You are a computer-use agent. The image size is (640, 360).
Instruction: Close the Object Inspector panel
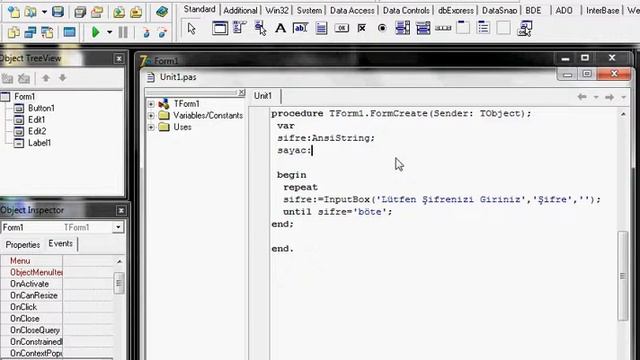pos(121,211)
